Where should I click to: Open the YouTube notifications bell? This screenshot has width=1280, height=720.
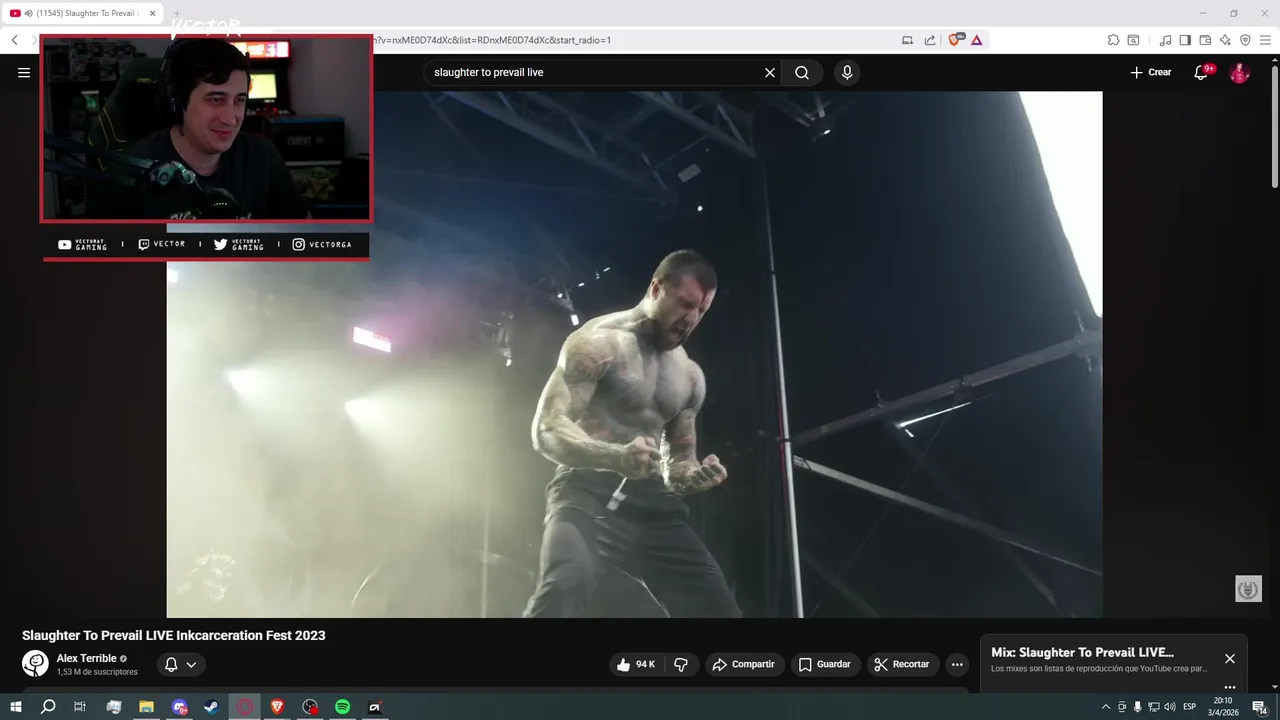[x=1202, y=73]
